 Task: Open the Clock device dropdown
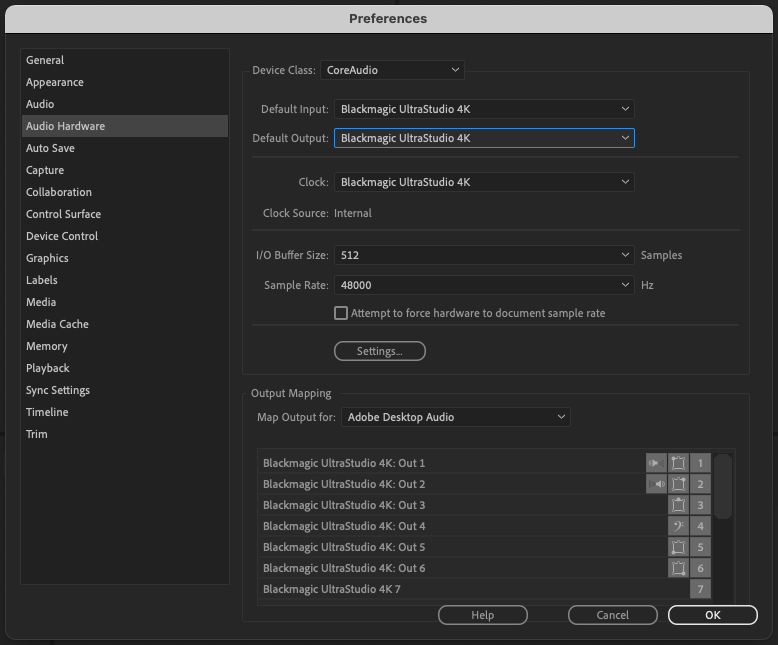484,182
